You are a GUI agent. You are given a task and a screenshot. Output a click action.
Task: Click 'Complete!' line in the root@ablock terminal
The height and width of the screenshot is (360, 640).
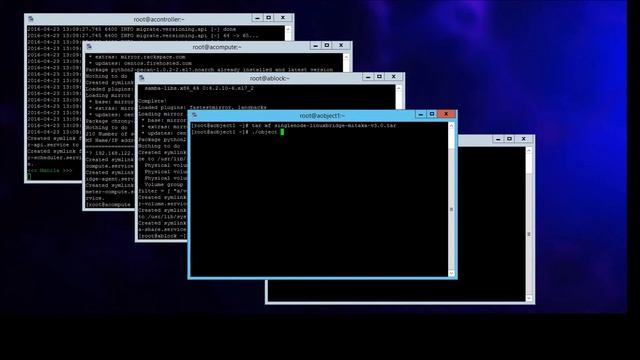tap(152, 101)
